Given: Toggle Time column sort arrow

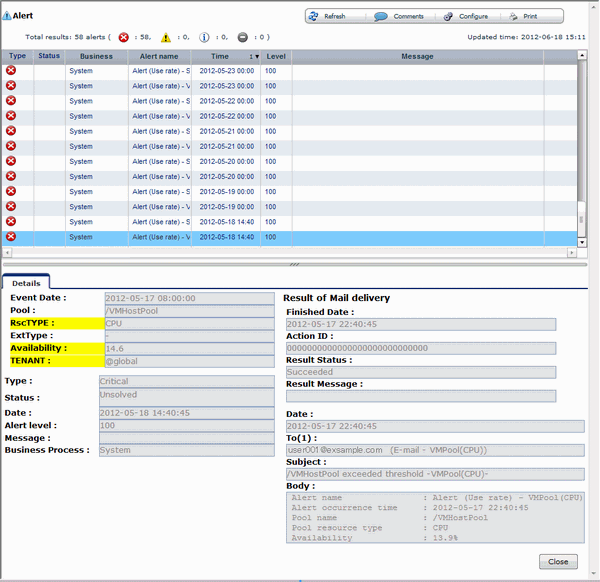Looking at the screenshot, I should (x=256, y=57).
